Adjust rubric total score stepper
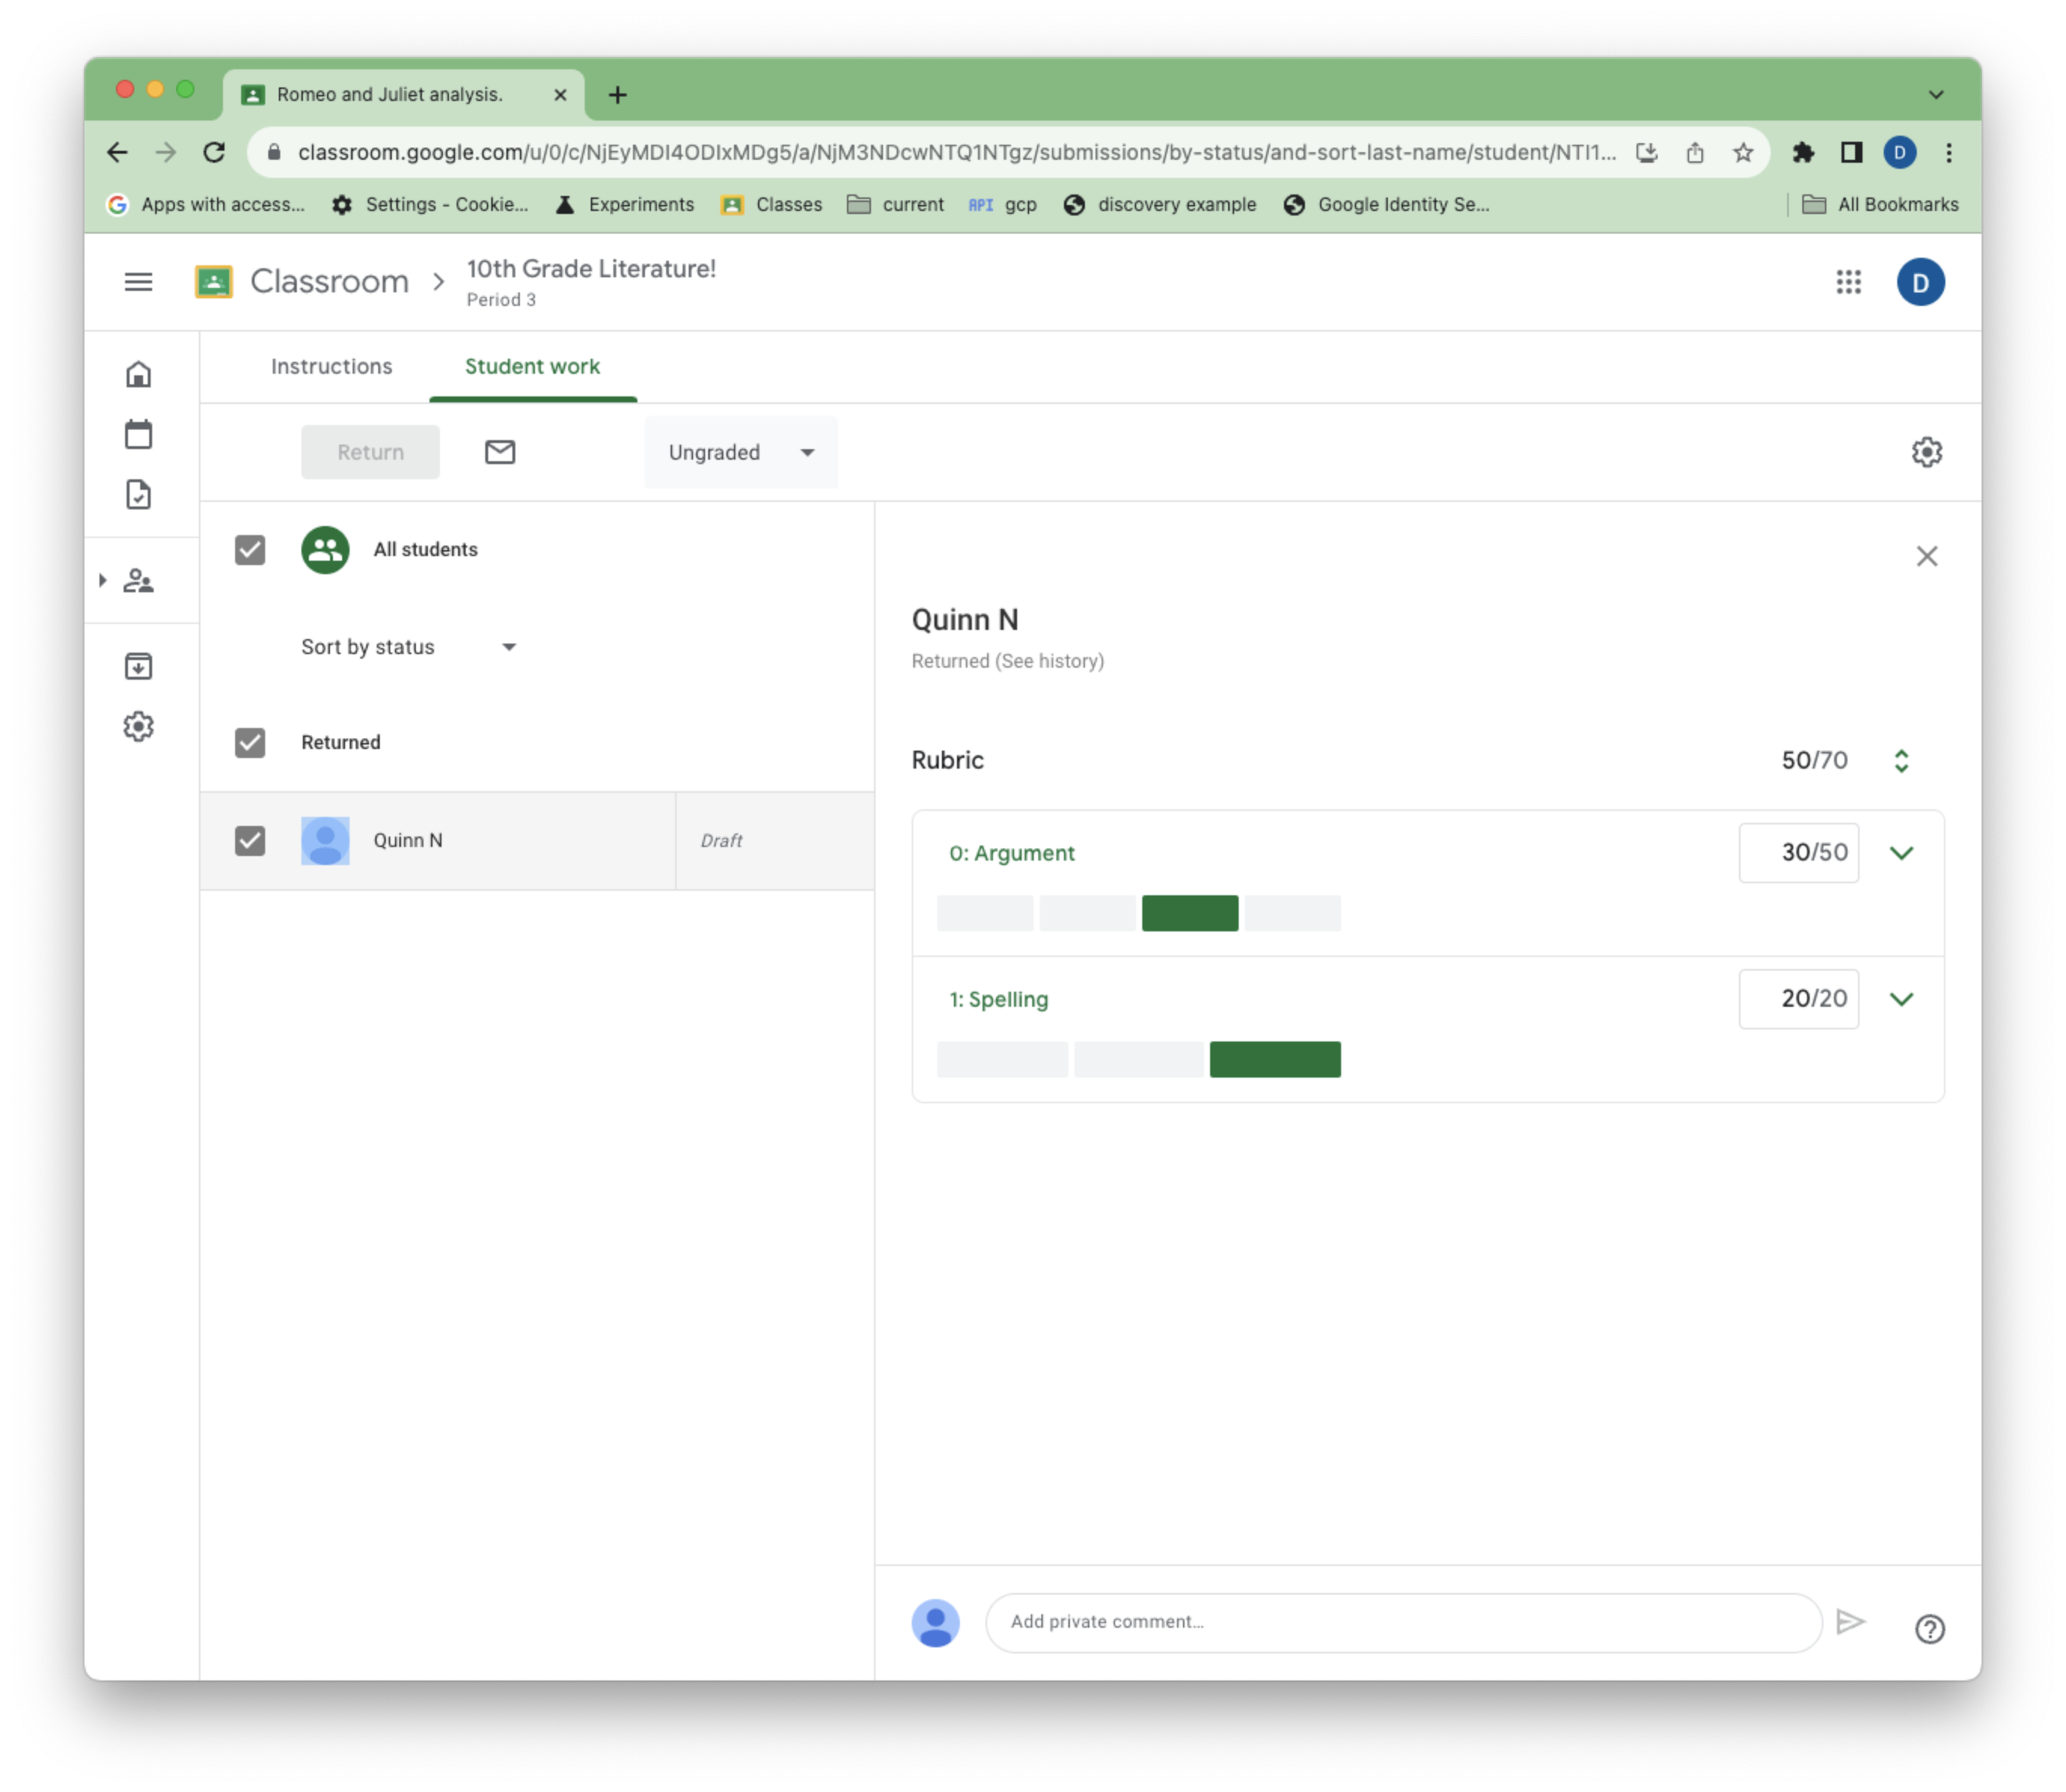 pos(1901,759)
